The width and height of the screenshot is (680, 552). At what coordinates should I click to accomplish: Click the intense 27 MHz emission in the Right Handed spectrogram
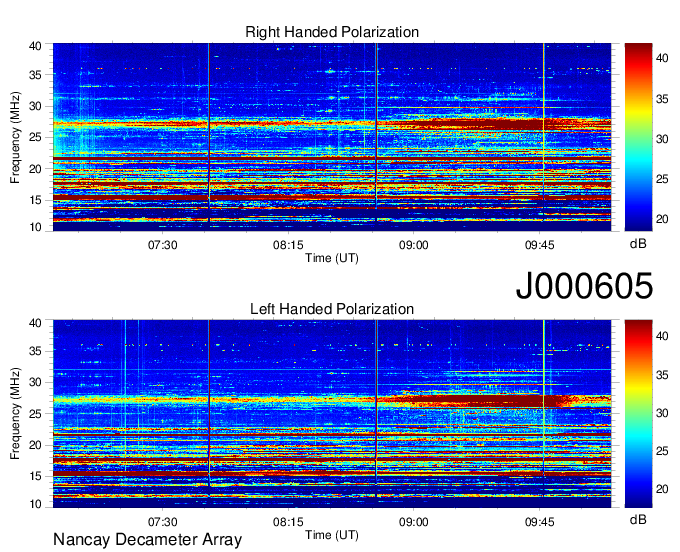point(499,124)
